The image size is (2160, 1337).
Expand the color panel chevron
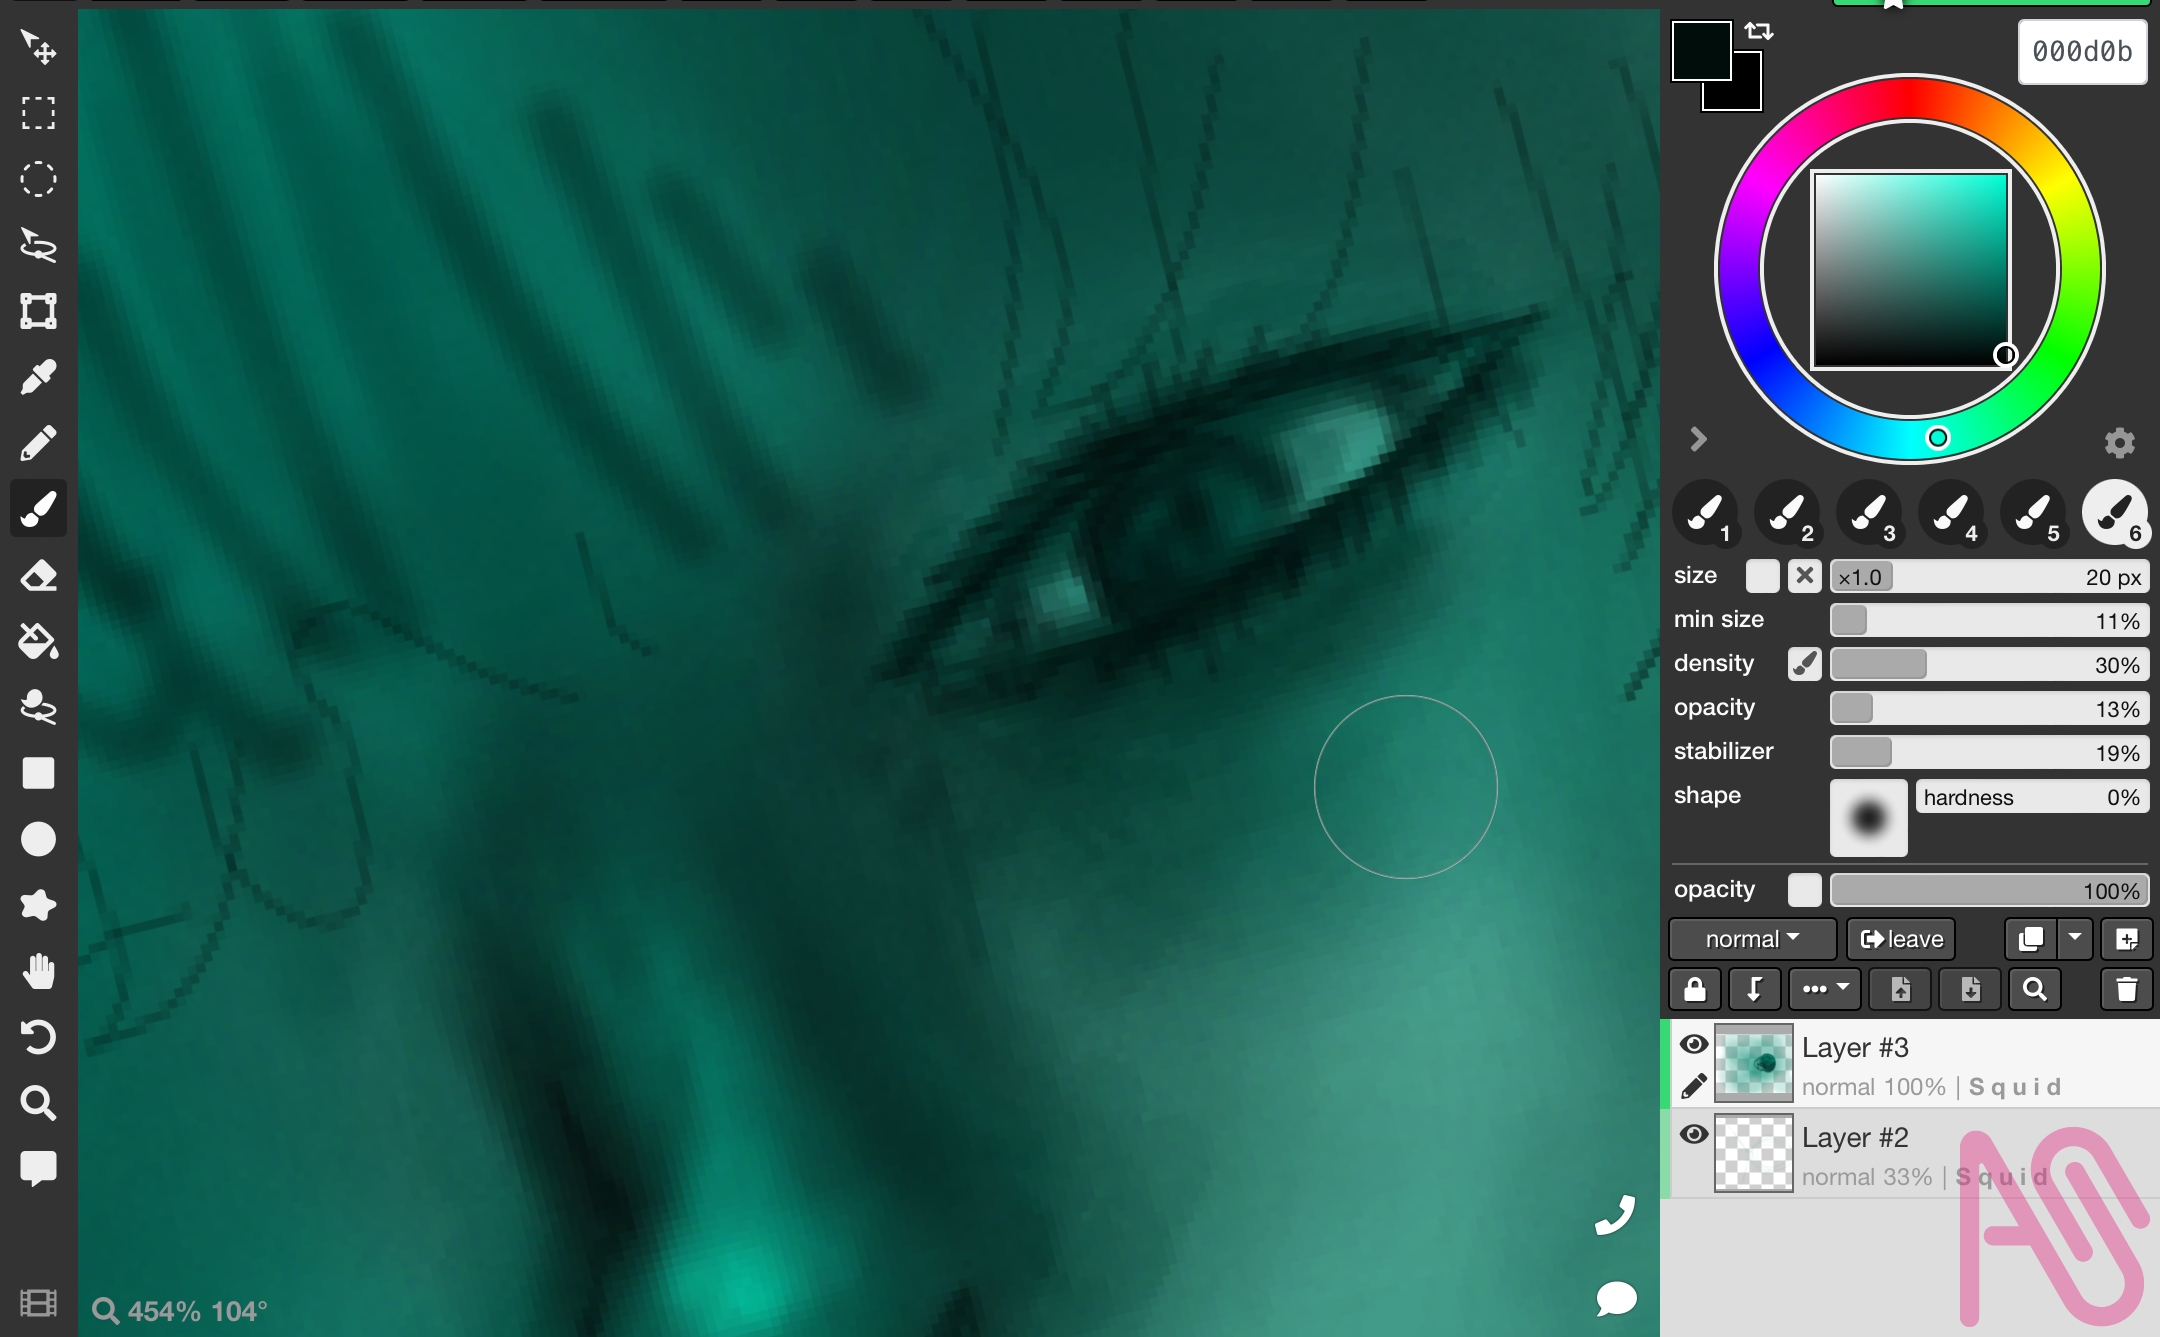point(1698,439)
